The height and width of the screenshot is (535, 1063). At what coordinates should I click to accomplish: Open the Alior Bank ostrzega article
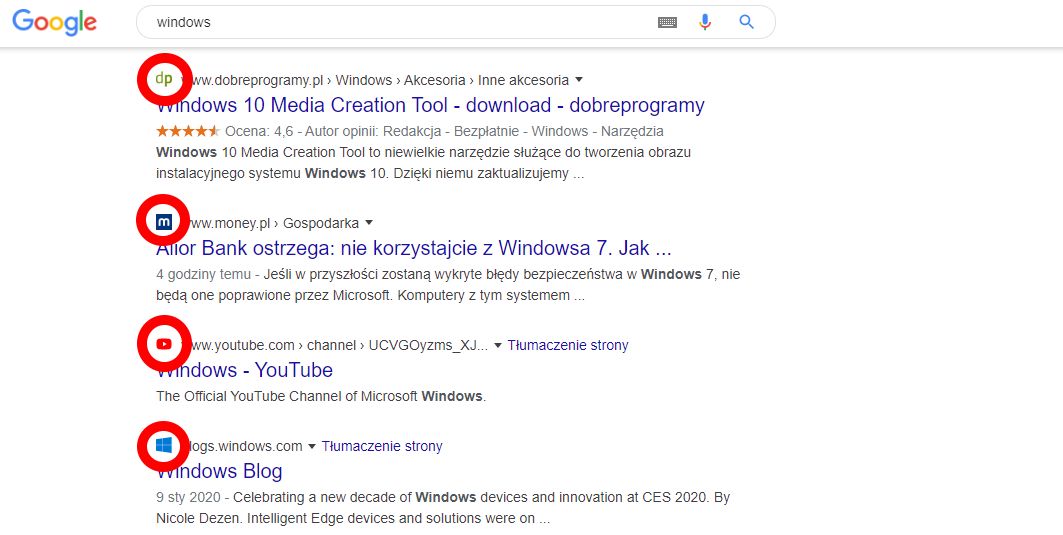[x=414, y=248]
